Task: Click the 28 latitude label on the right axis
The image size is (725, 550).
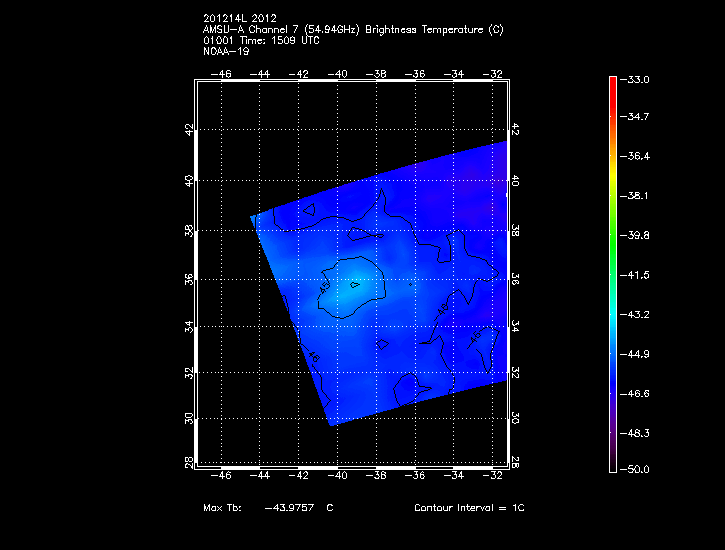Action: click(516, 463)
